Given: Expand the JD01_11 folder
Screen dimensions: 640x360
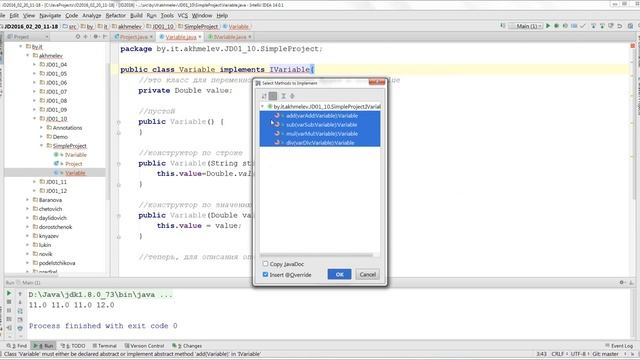Looking at the screenshot, I should (35, 181).
